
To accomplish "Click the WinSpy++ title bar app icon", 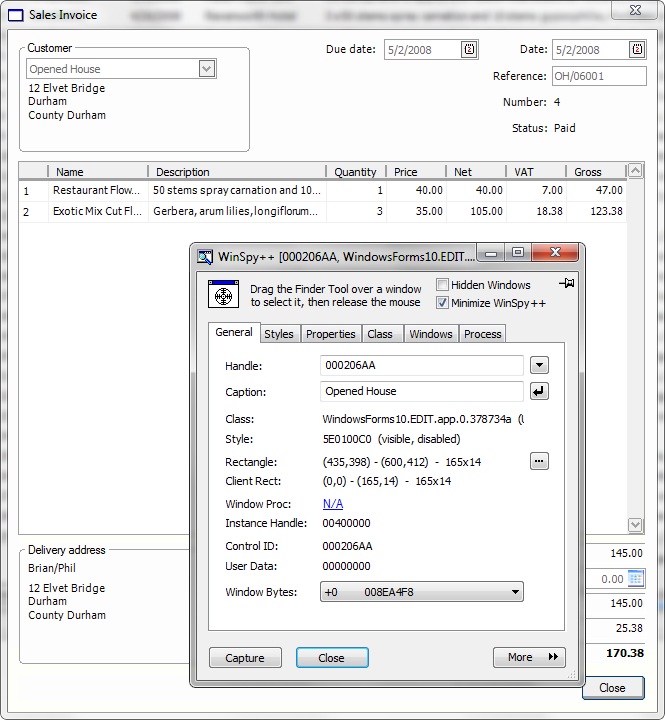I will click(x=205, y=257).
